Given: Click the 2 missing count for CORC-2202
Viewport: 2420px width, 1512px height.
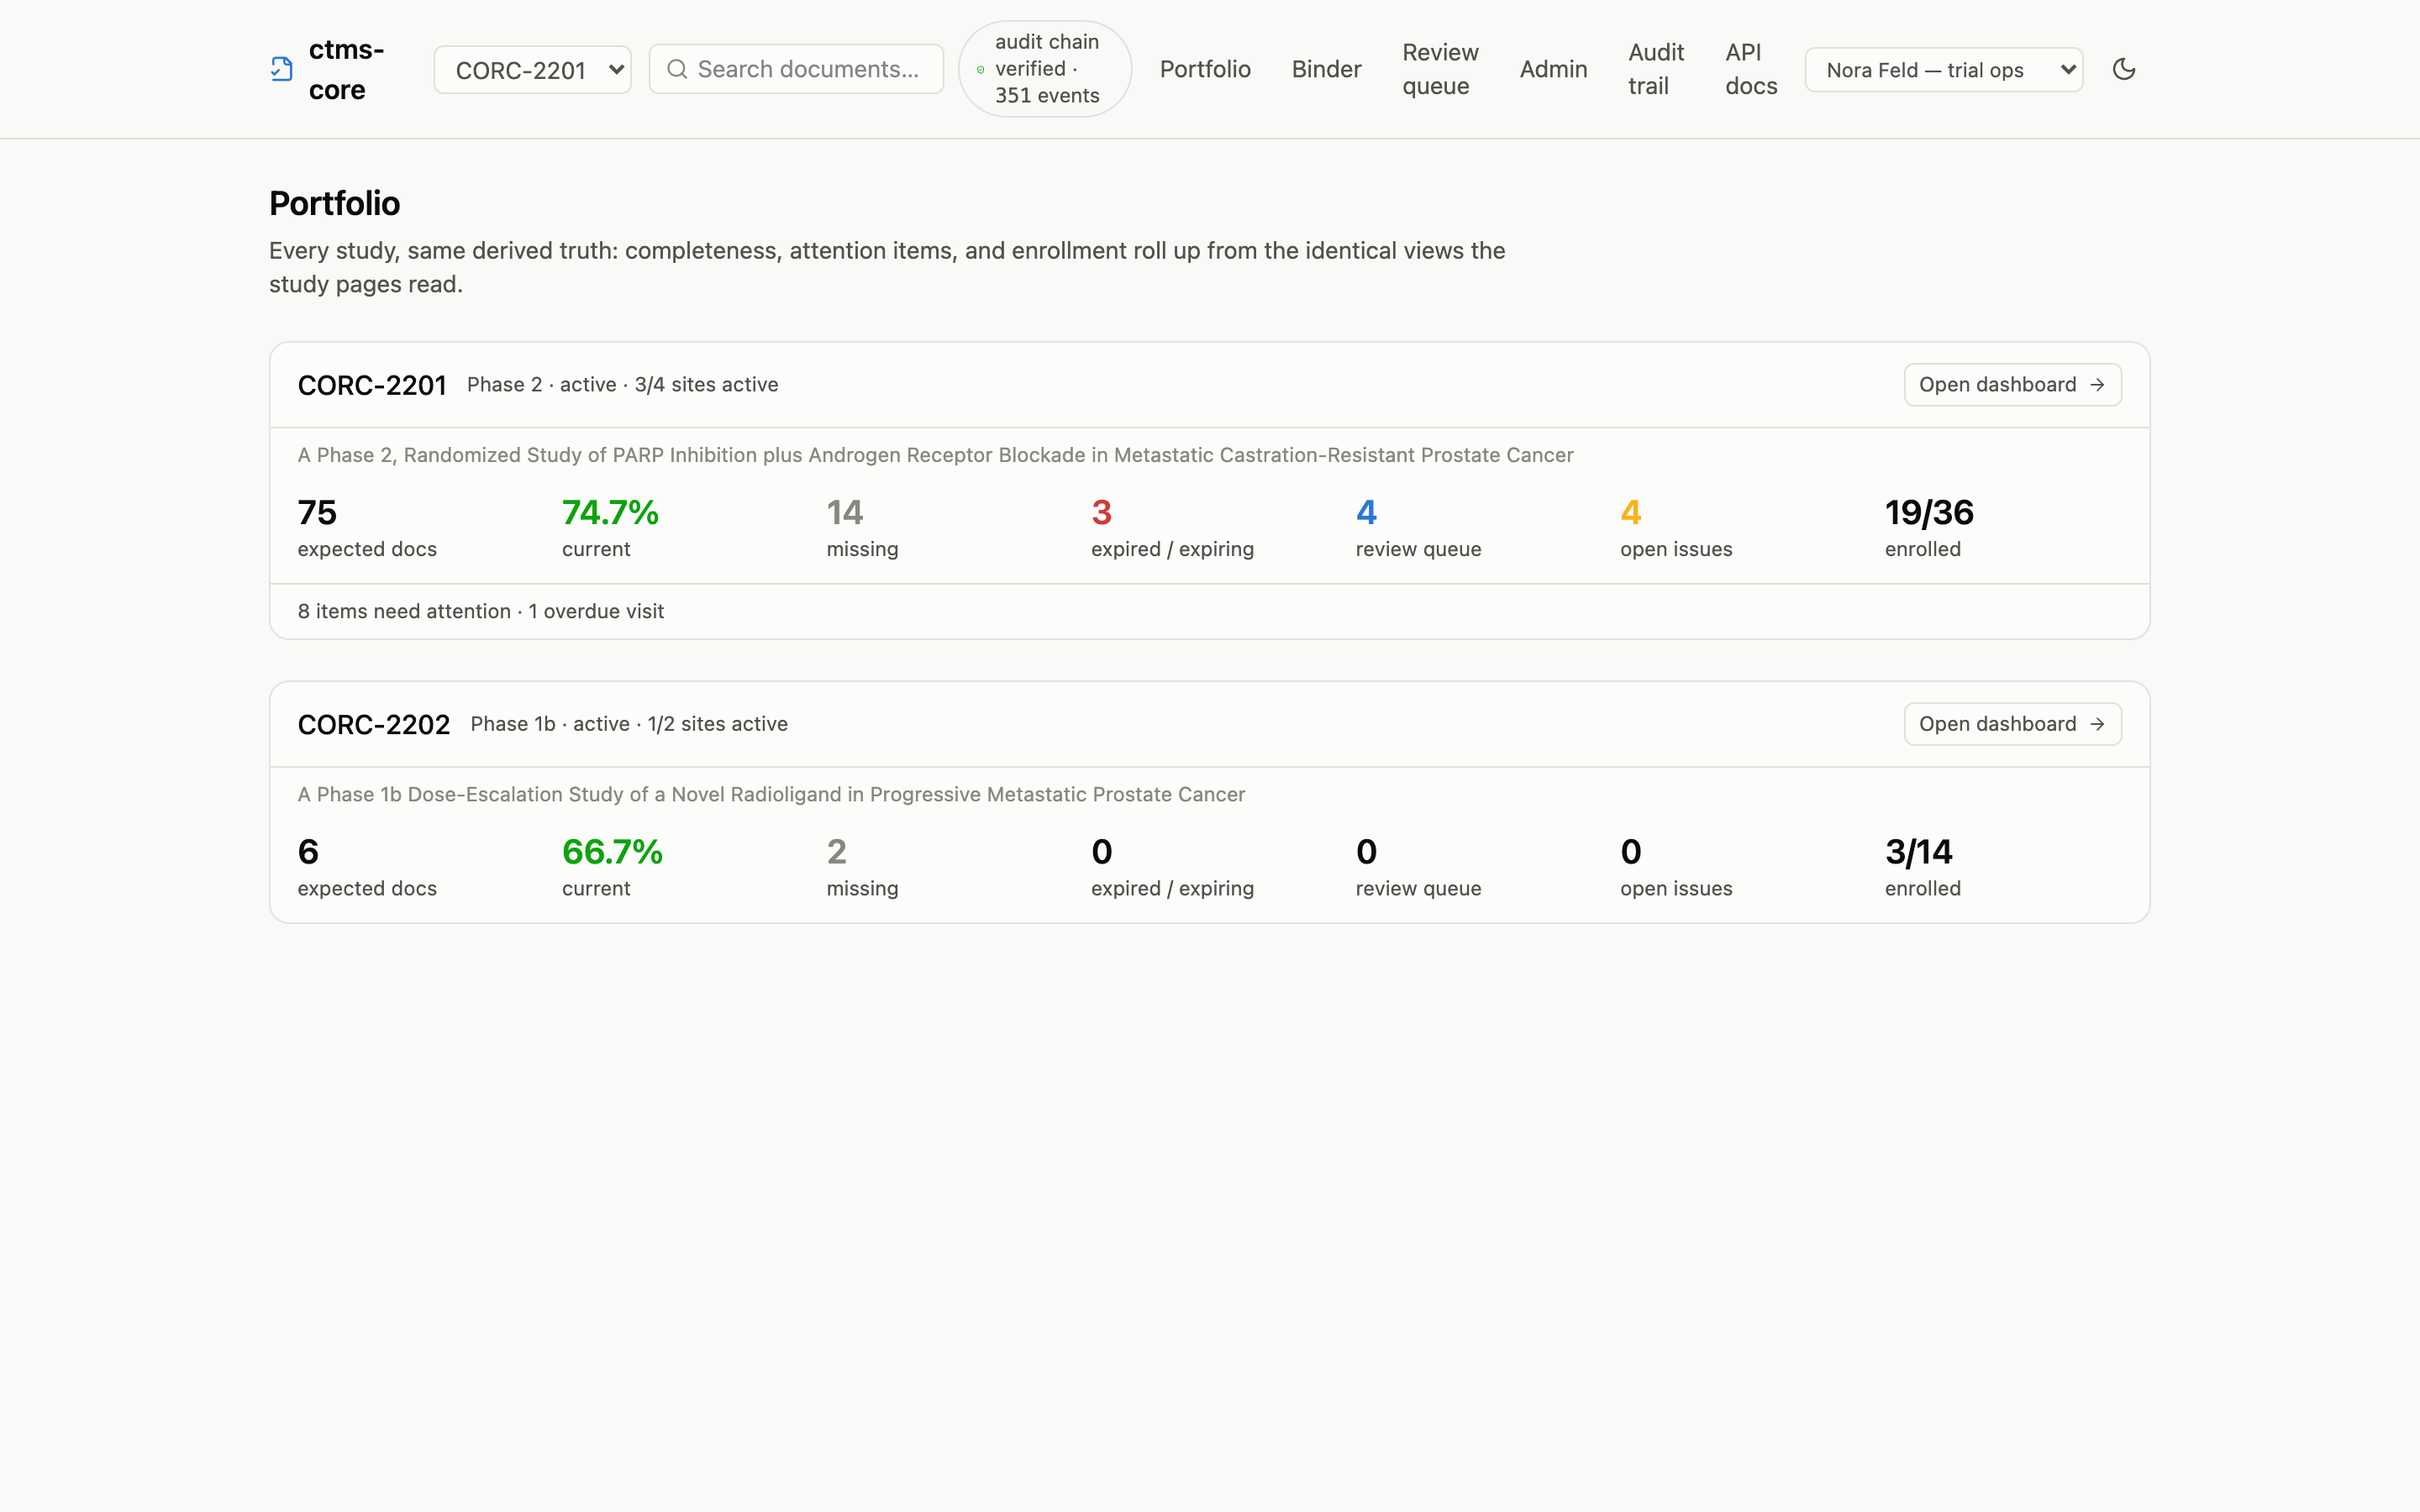Looking at the screenshot, I should (837, 852).
